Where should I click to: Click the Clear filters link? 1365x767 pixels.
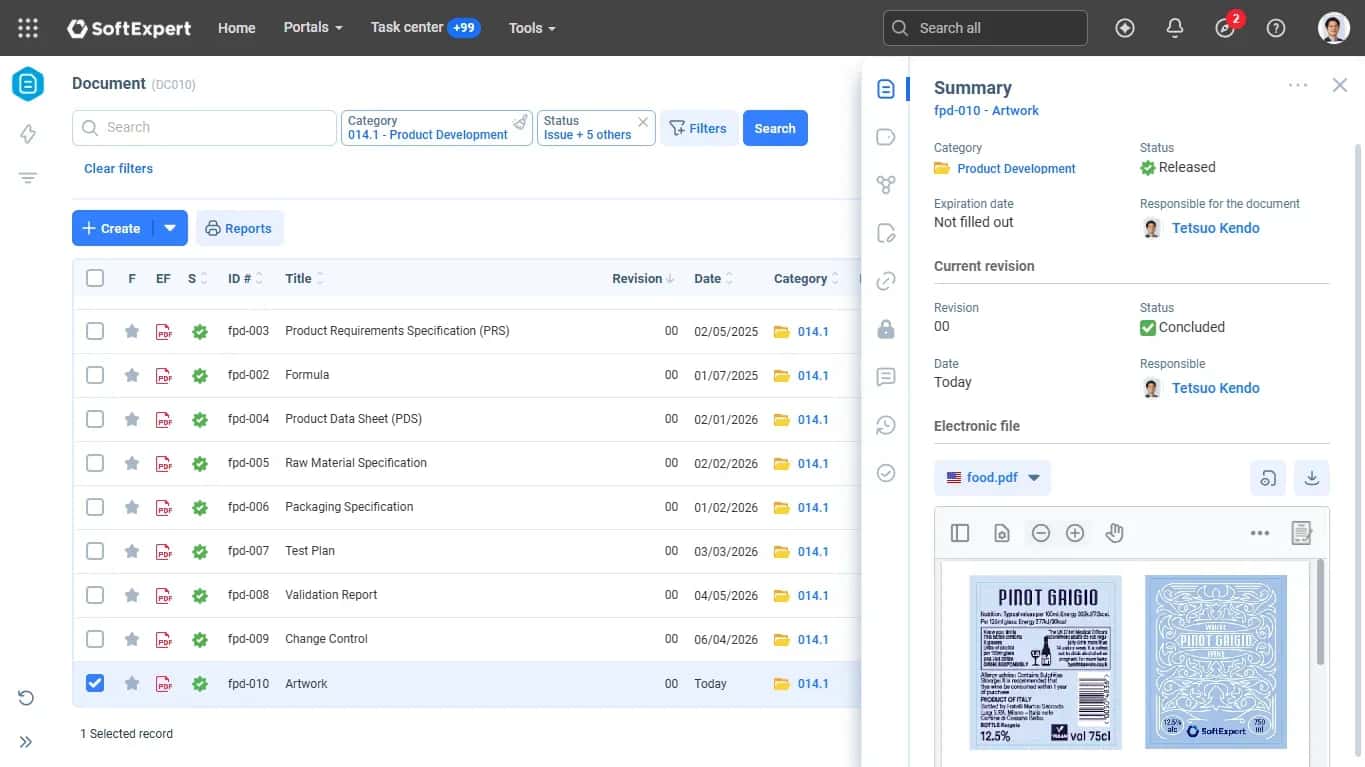tap(118, 169)
